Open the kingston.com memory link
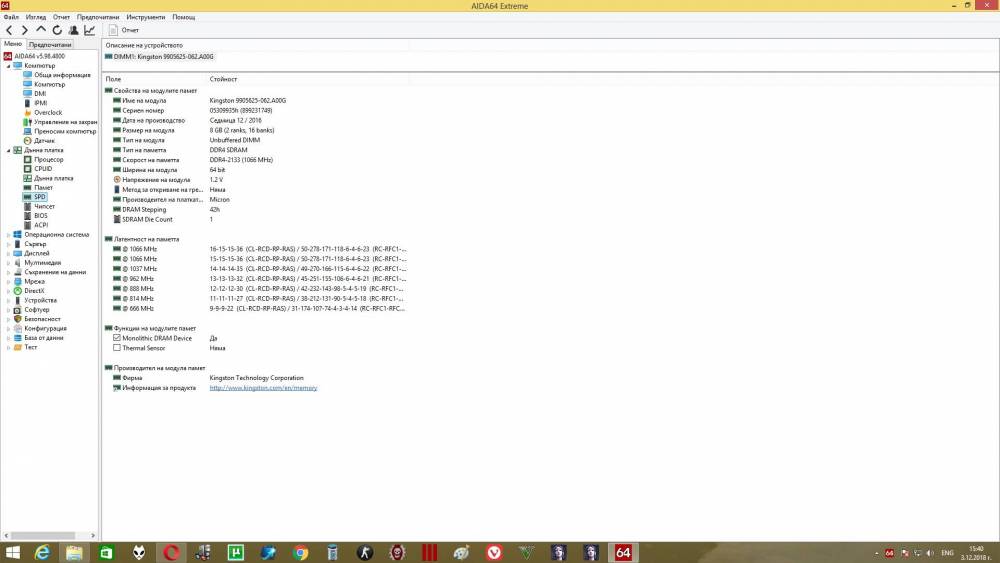Screen dimensions: 1000x563 pyautogui.click(x=263, y=388)
